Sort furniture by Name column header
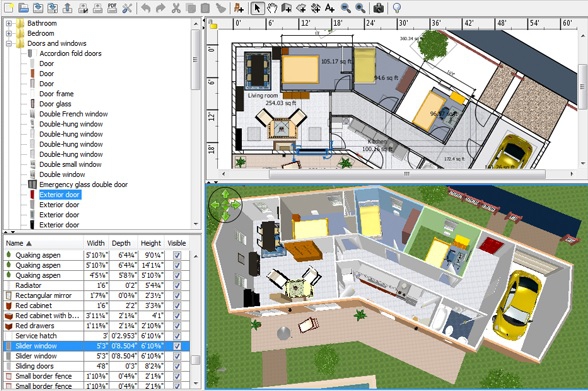The image size is (588, 391). click(44, 243)
